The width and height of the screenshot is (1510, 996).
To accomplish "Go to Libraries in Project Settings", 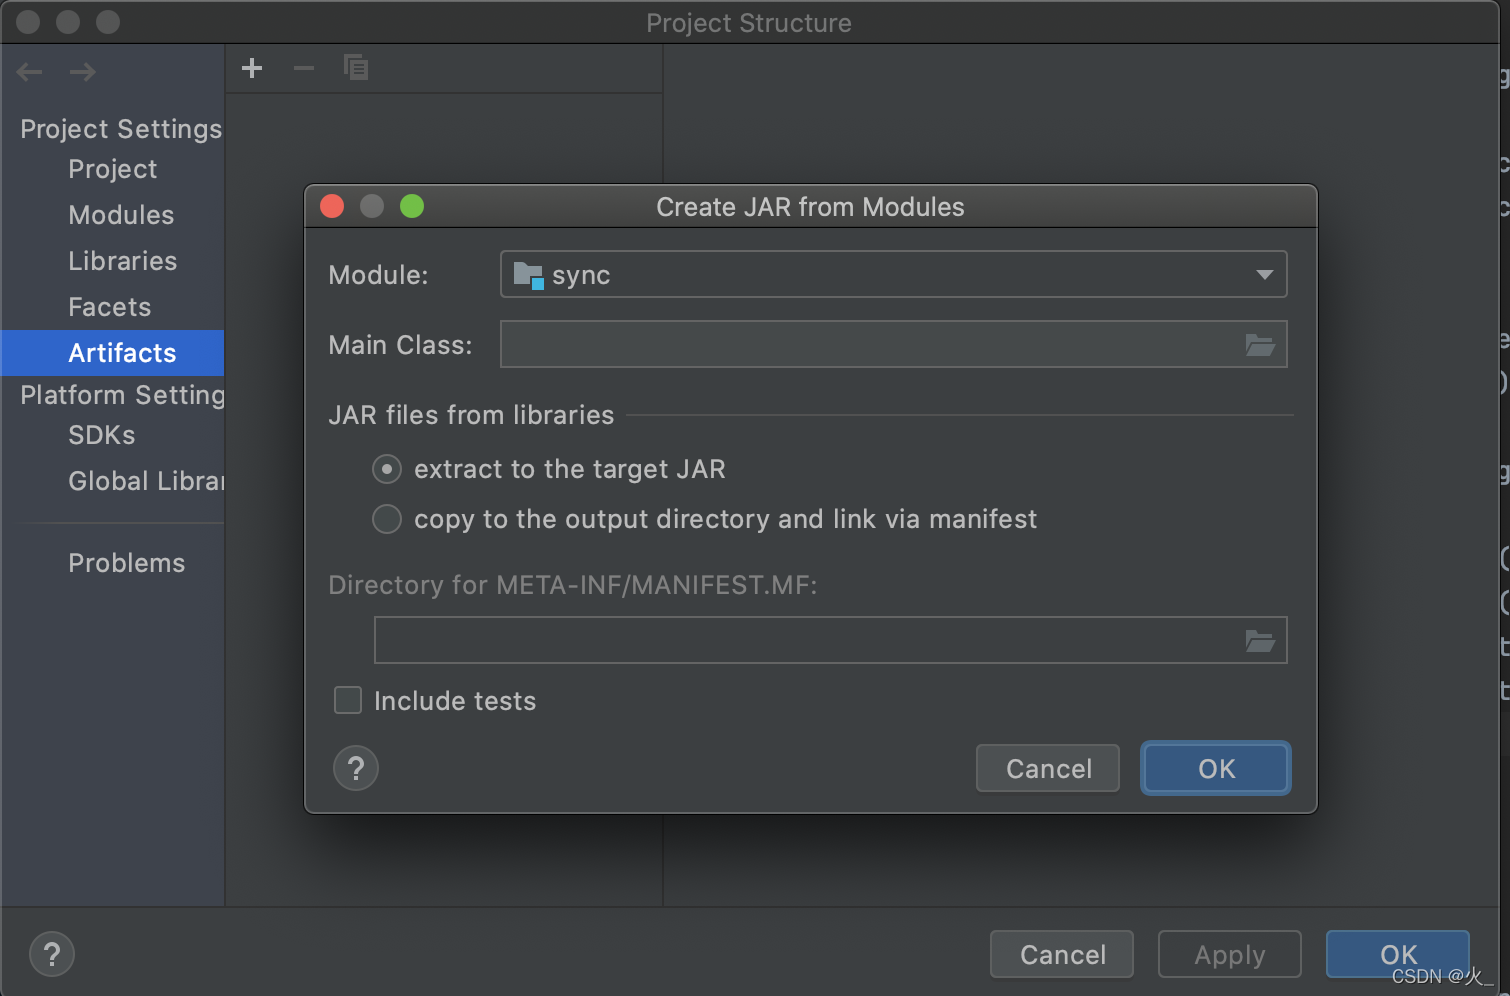I will [122, 261].
